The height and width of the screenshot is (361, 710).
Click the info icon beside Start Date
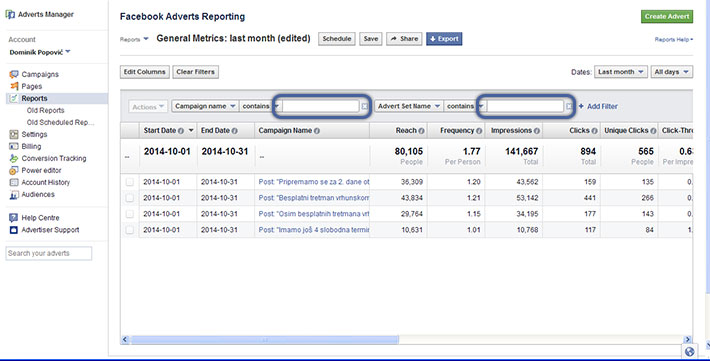181,131
